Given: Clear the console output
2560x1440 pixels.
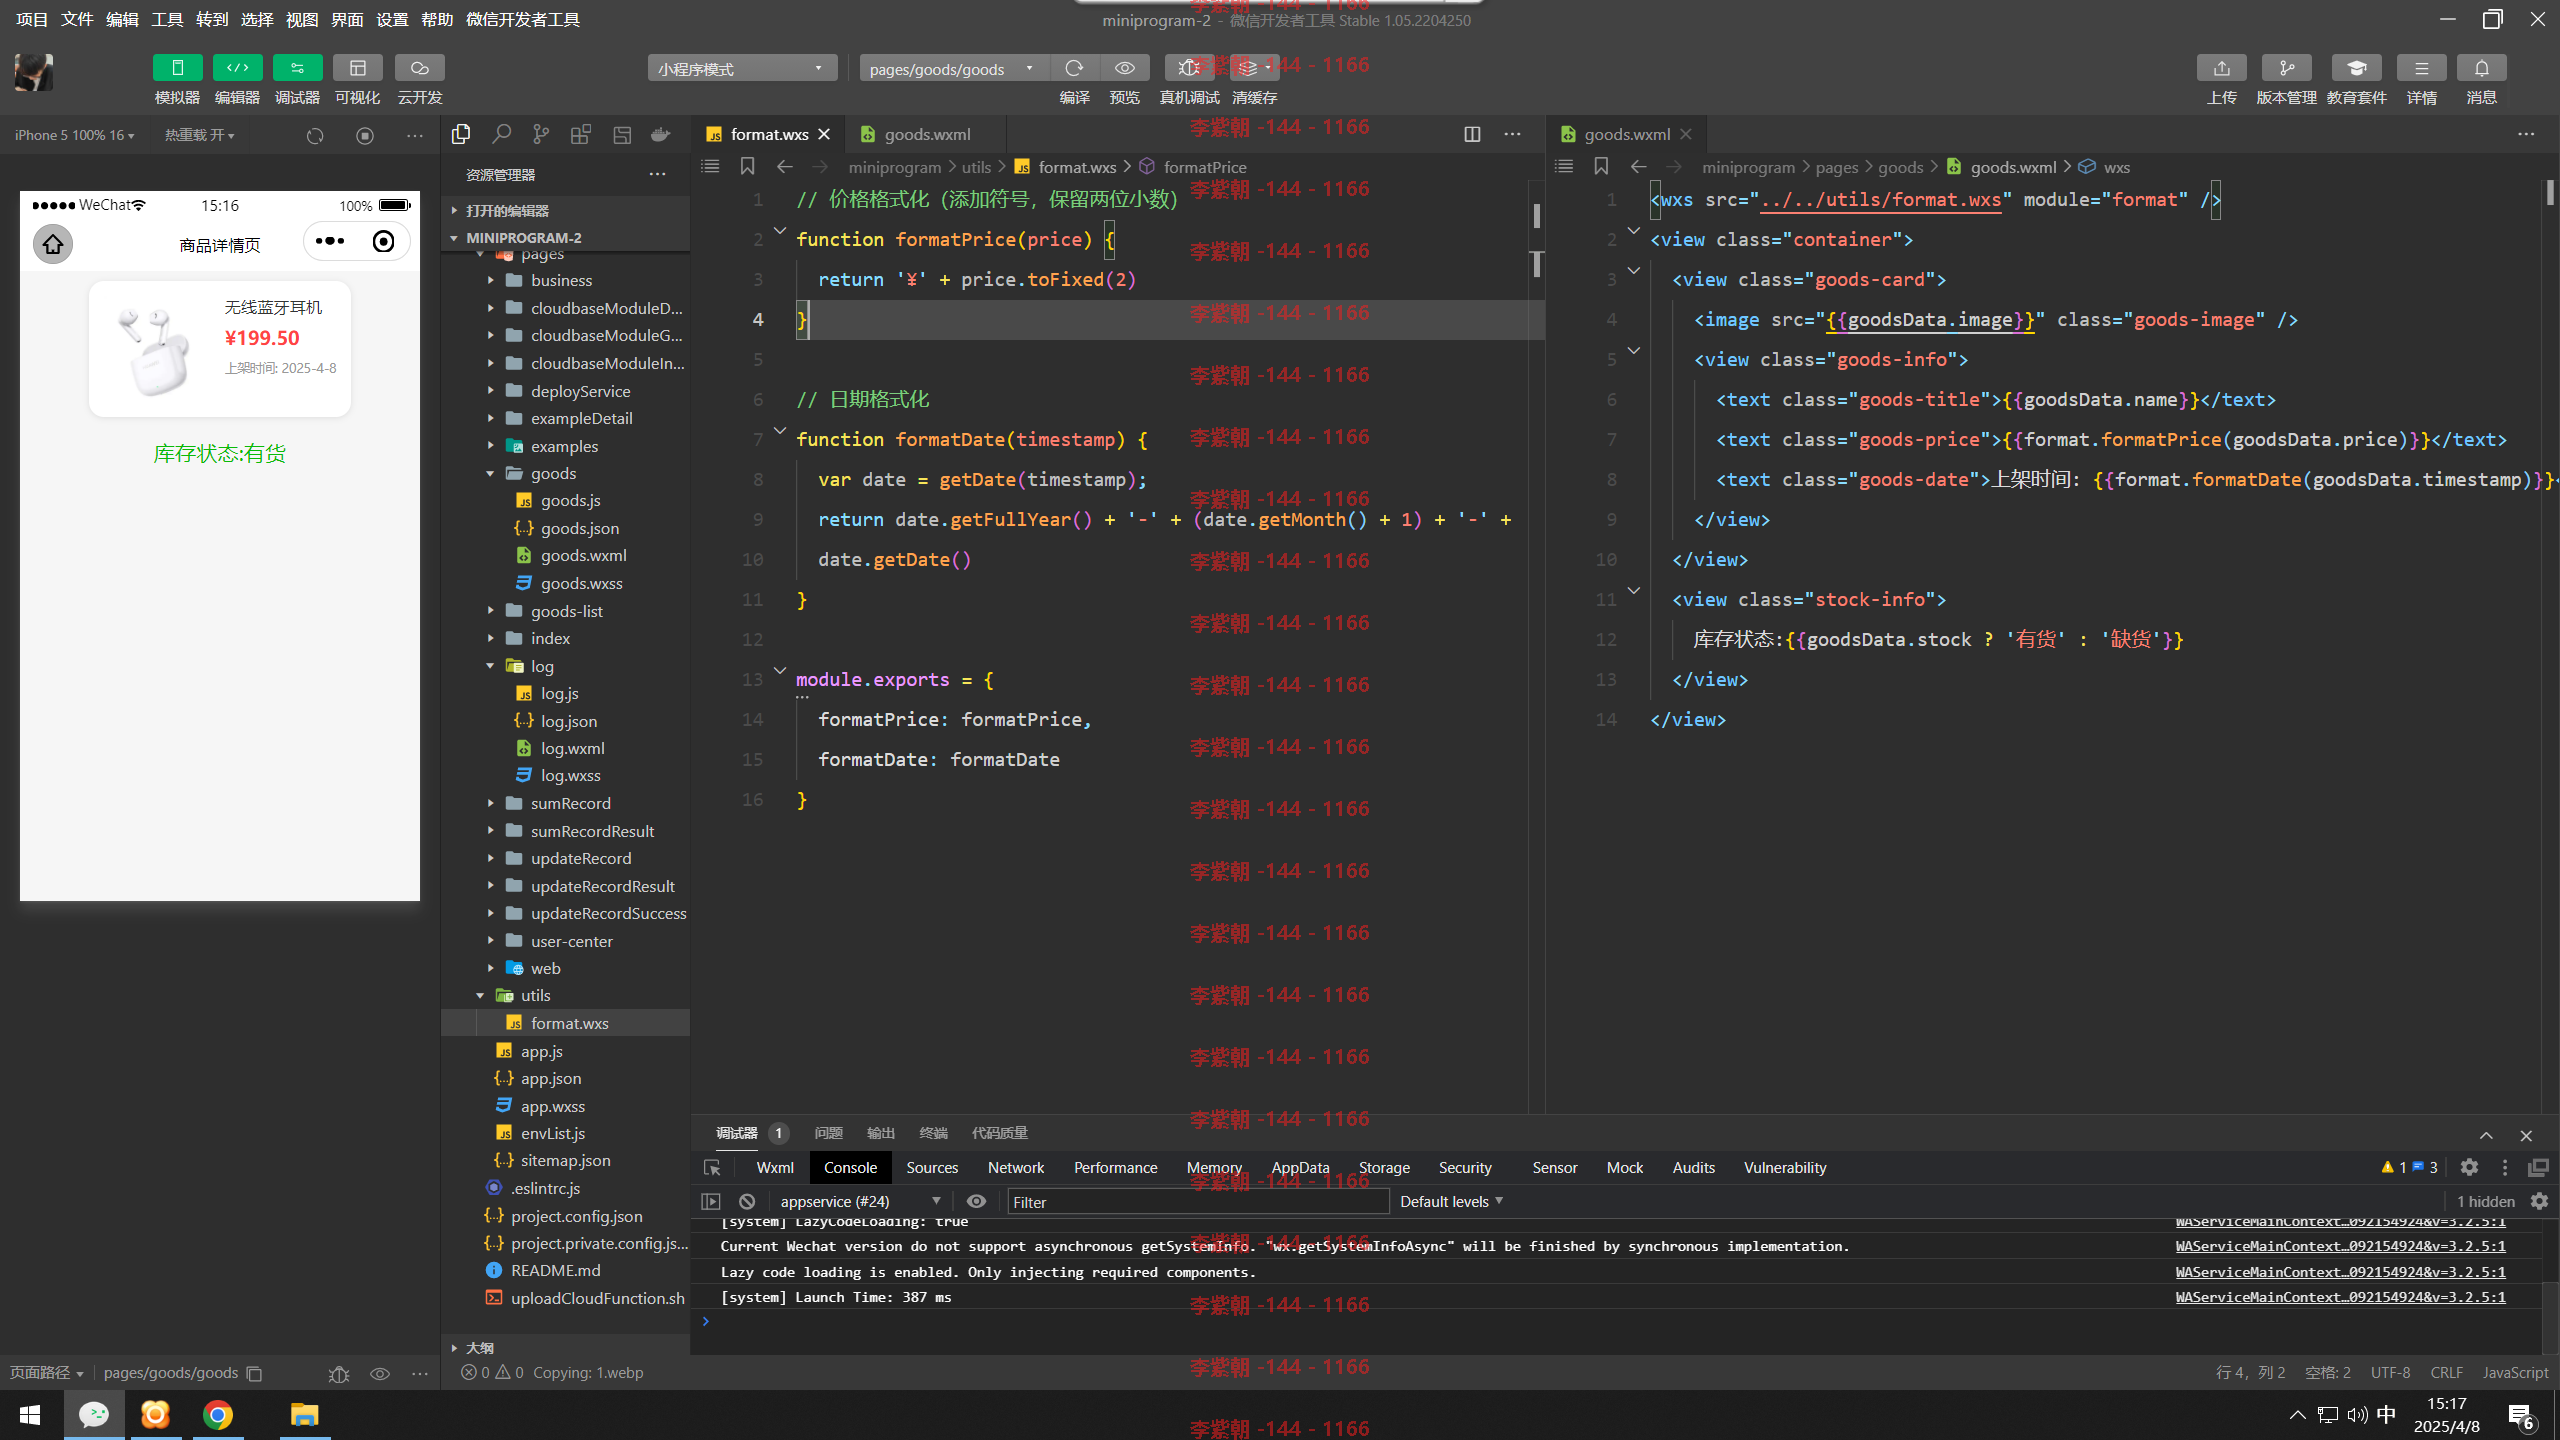Looking at the screenshot, I should 747,1201.
